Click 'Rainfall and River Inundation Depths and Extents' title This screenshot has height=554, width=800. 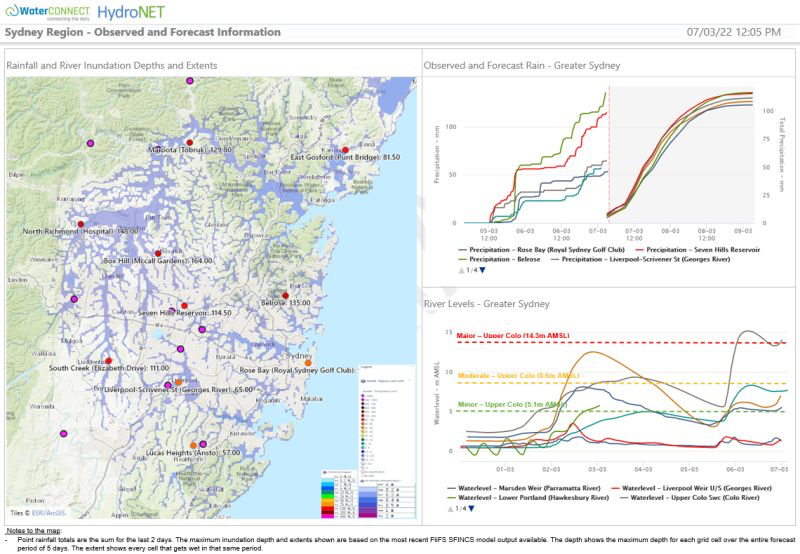(112, 65)
